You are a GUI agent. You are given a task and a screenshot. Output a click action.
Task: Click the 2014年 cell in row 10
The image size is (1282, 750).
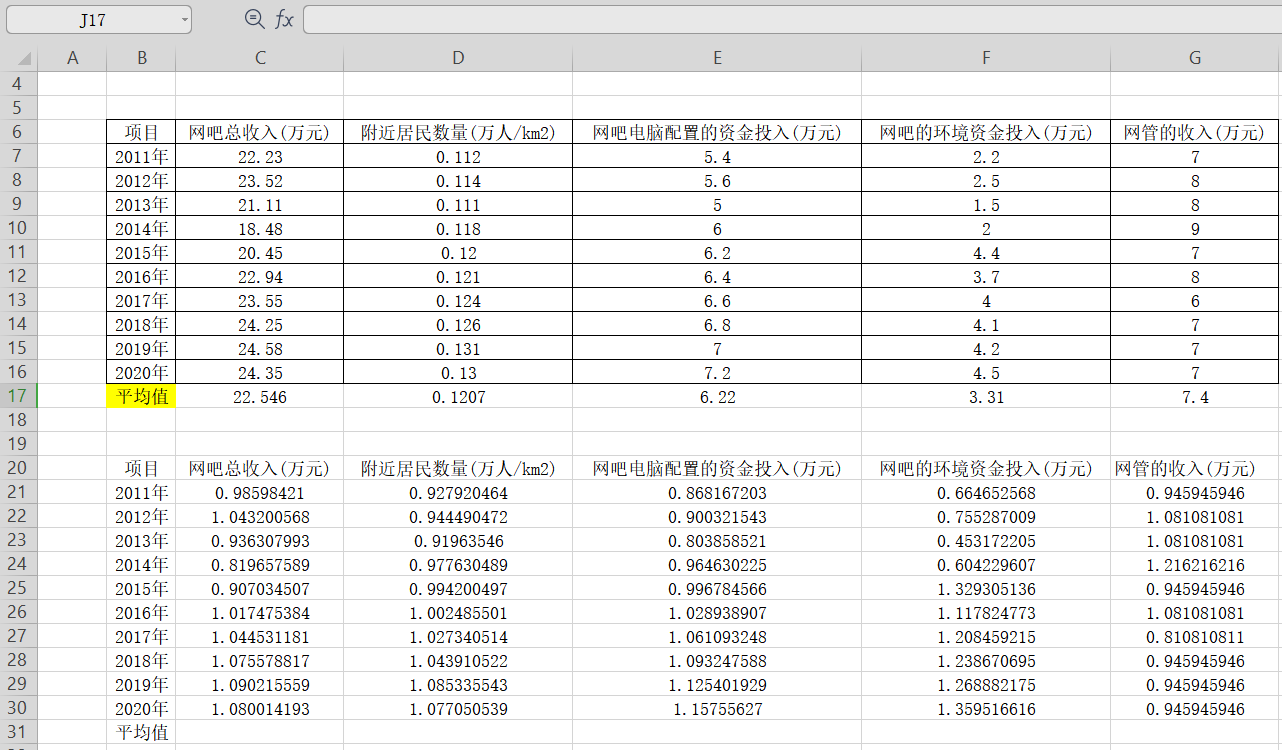(141, 228)
